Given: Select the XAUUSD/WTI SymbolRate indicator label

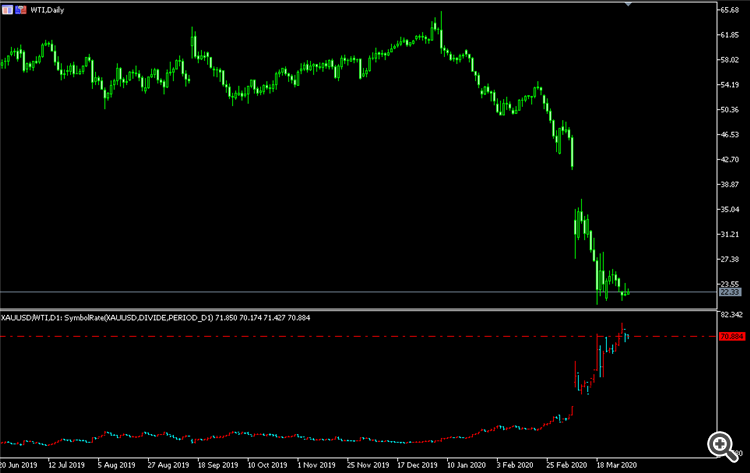Looking at the screenshot, I should (x=155, y=318).
